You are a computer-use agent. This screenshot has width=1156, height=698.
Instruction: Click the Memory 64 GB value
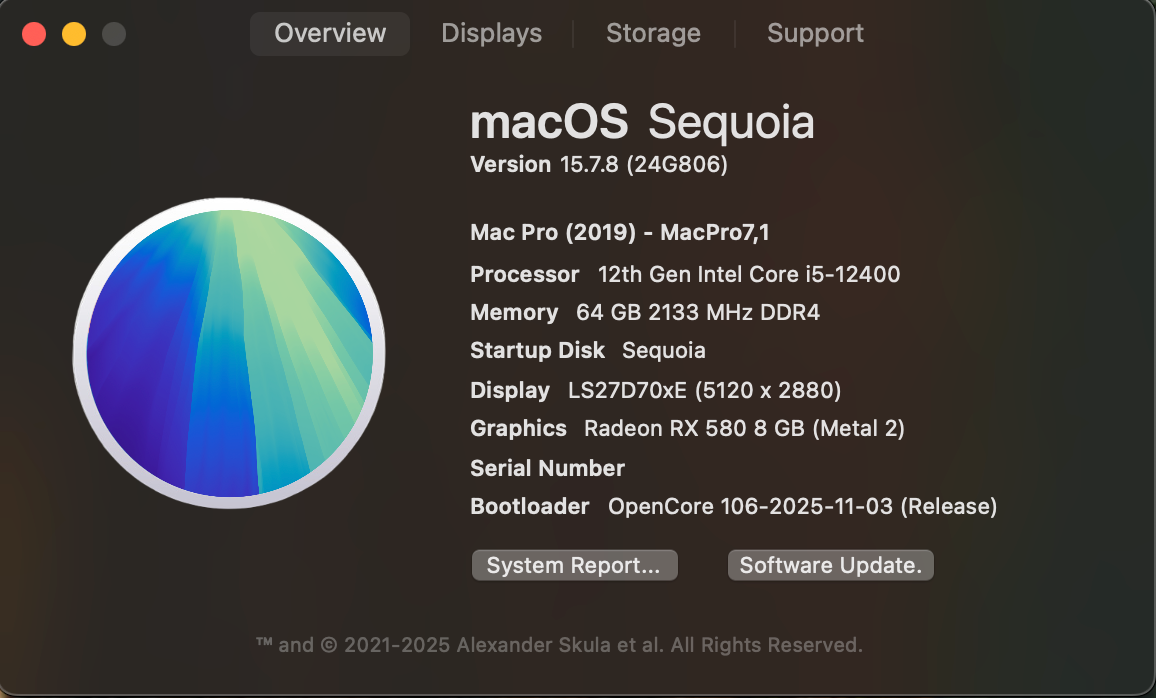(697, 313)
